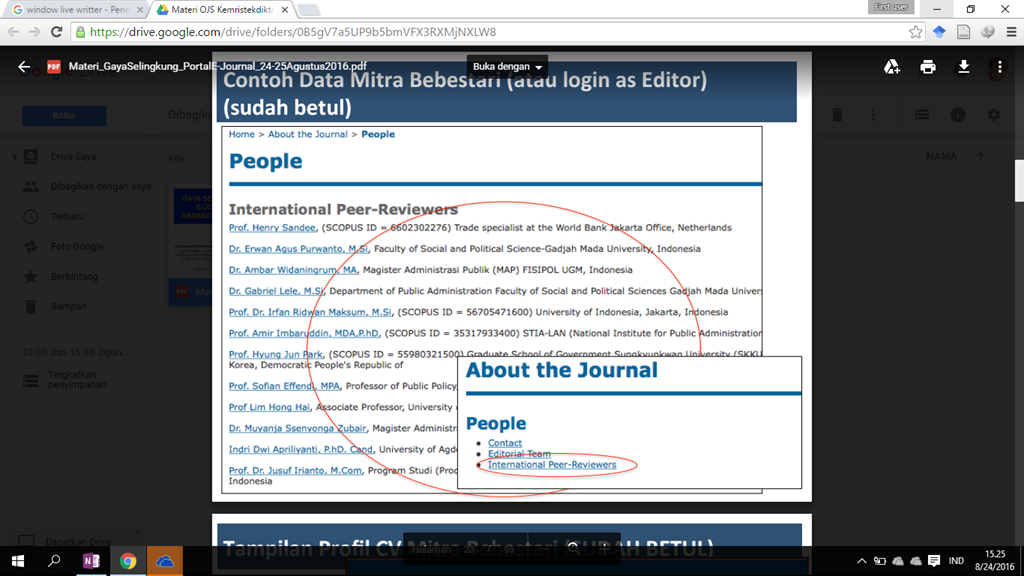Open the Windows Start menu

click(18, 561)
